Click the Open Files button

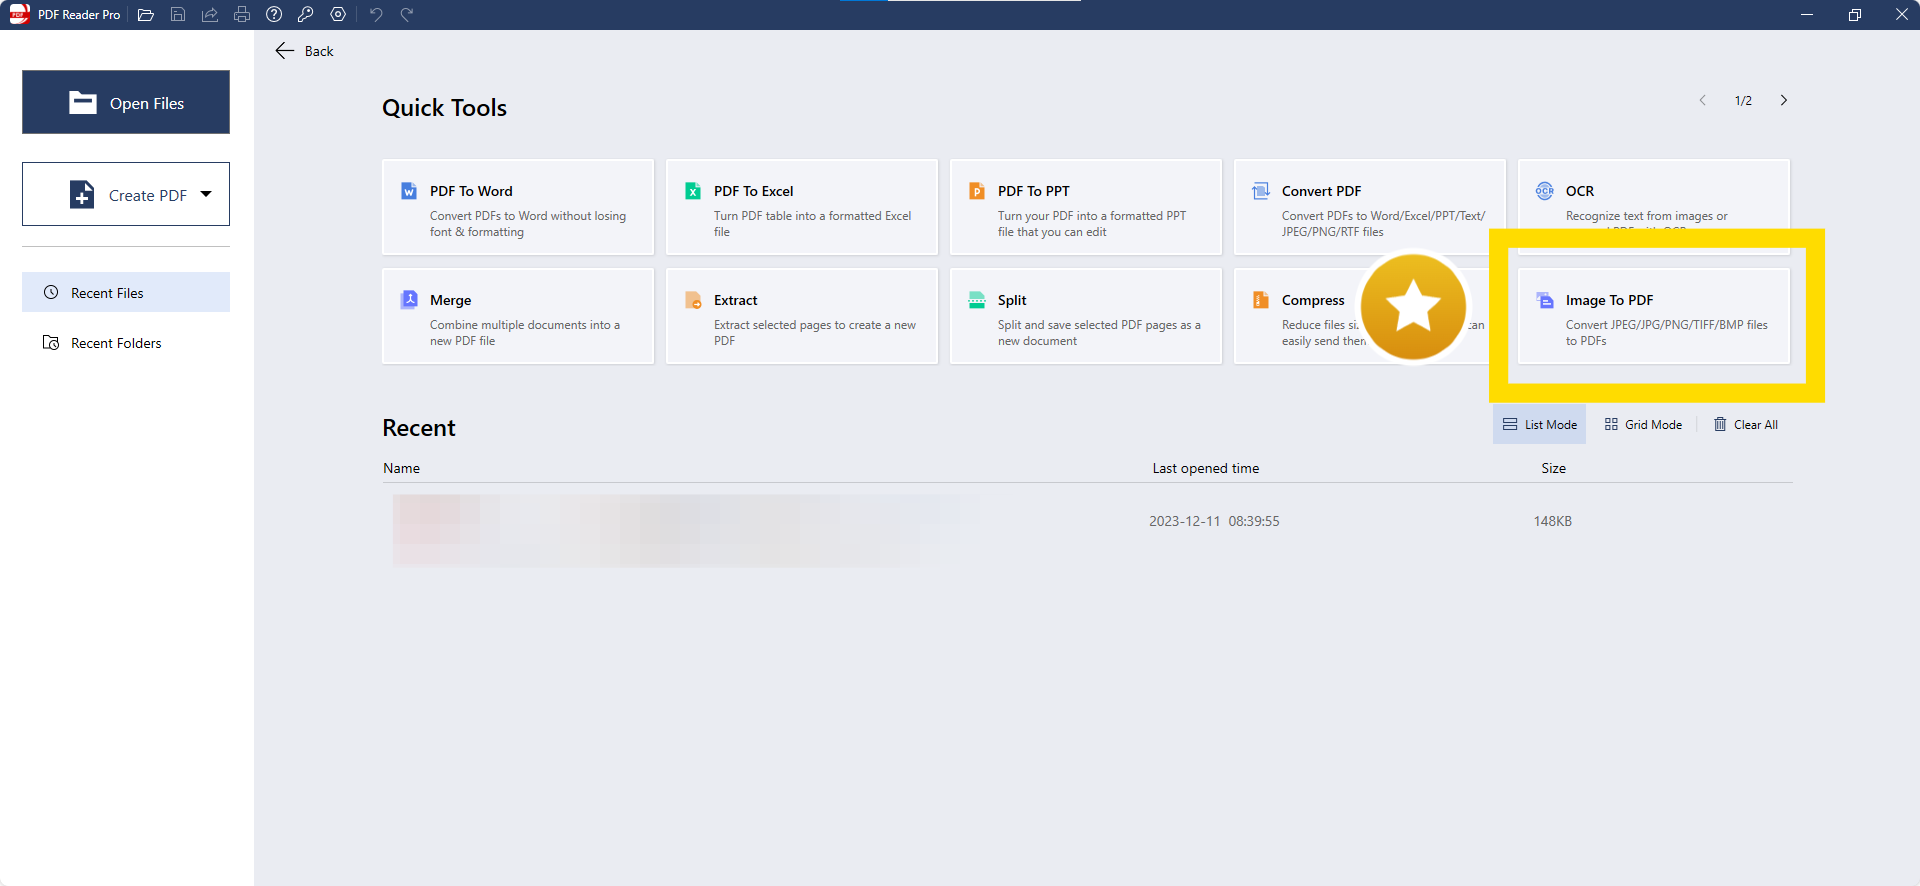(126, 103)
